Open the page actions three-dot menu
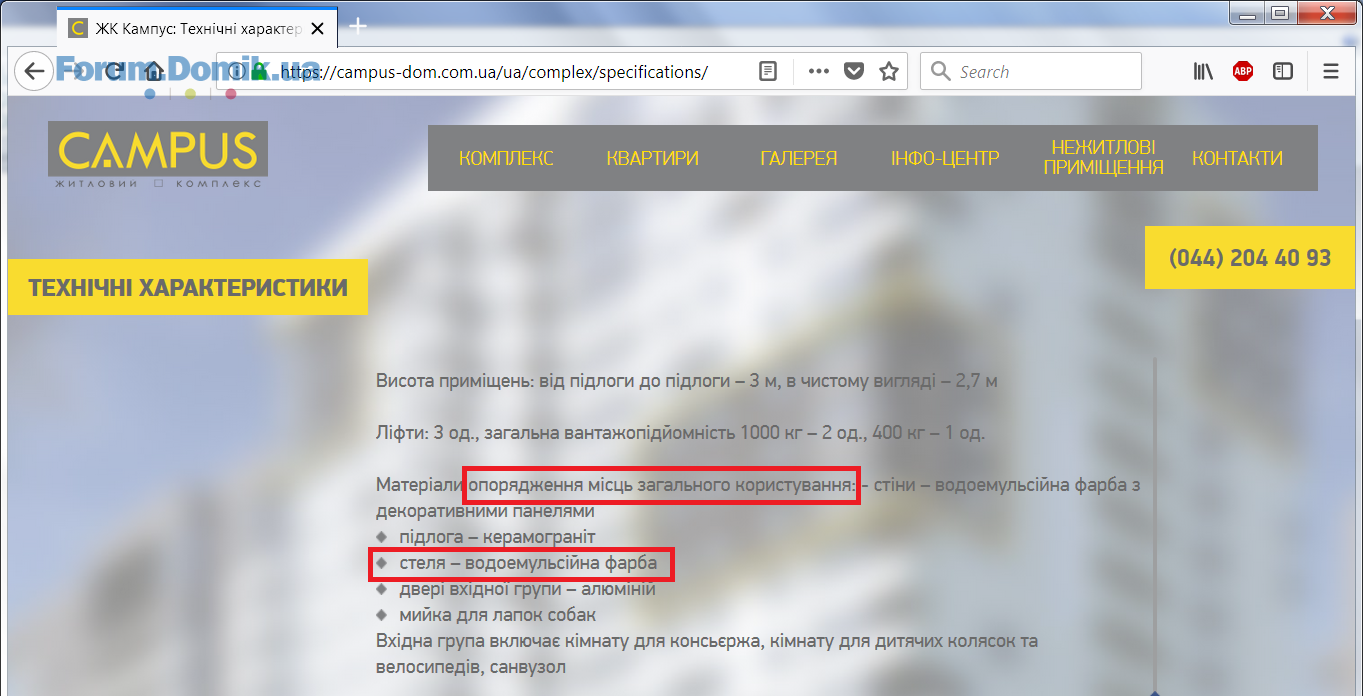Viewport: 1363px width, 696px height. point(818,72)
